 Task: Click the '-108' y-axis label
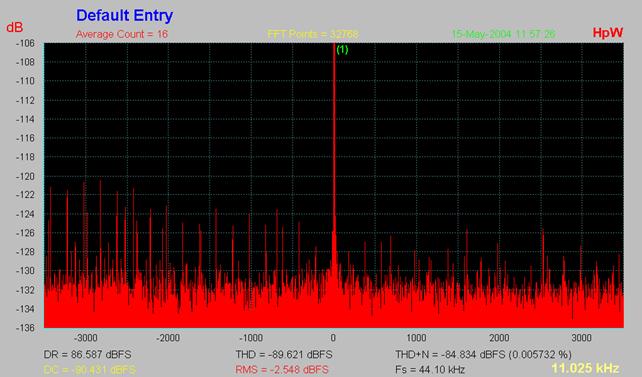click(x=25, y=62)
